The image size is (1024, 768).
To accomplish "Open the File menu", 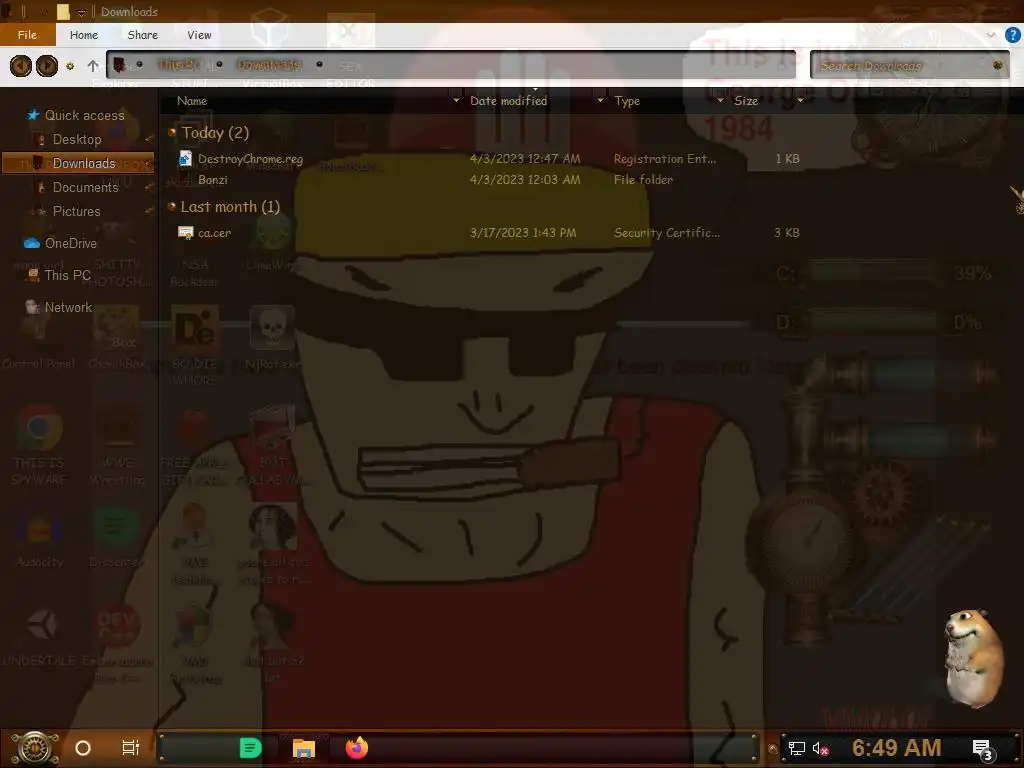I will click(27, 35).
